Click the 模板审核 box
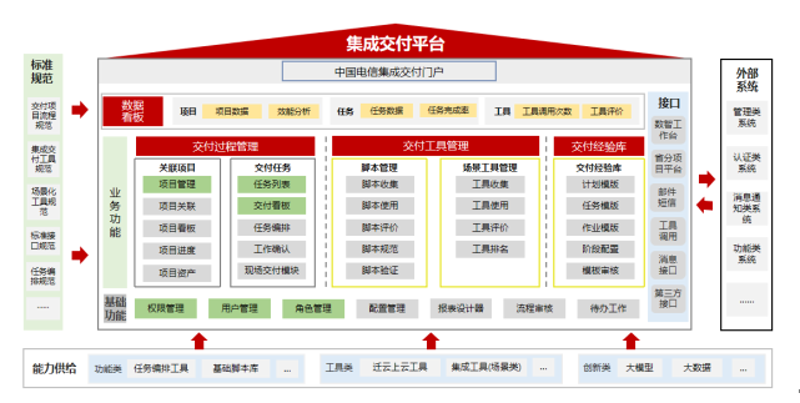The width and height of the screenshot is (800, 403). click(x=600, y=270)
